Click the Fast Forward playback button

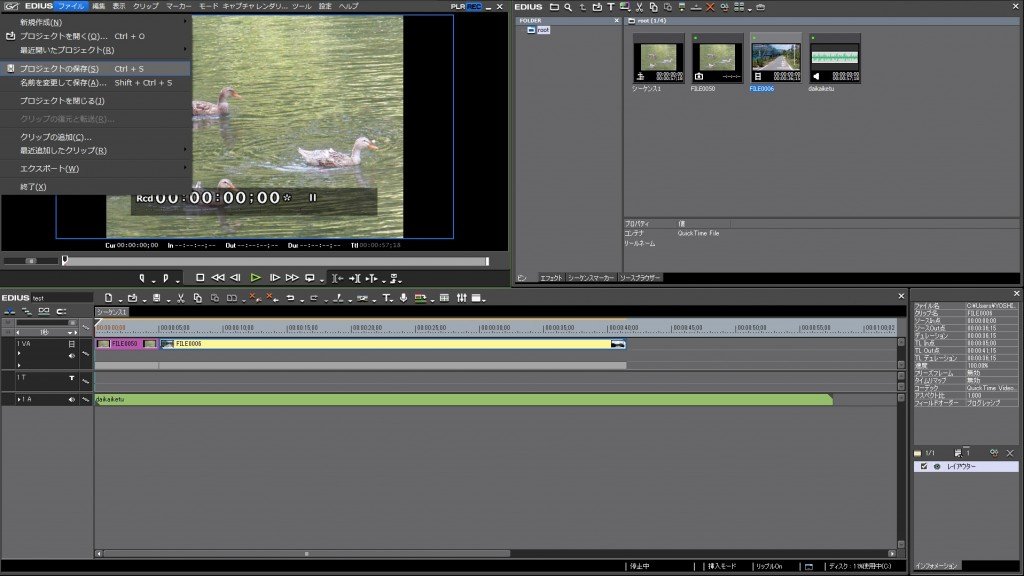pyautogui.click(x=292, y=278)
